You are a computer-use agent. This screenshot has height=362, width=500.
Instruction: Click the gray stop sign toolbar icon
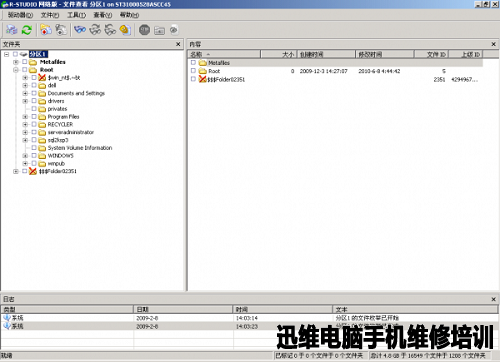pyautogui.click(x=144, y=30)
